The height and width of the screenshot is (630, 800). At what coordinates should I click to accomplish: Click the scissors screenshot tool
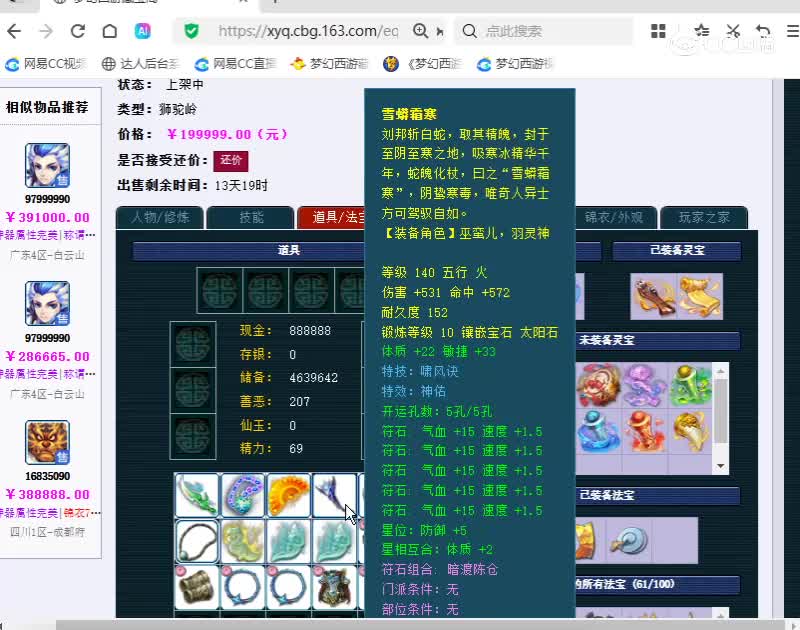733,31
